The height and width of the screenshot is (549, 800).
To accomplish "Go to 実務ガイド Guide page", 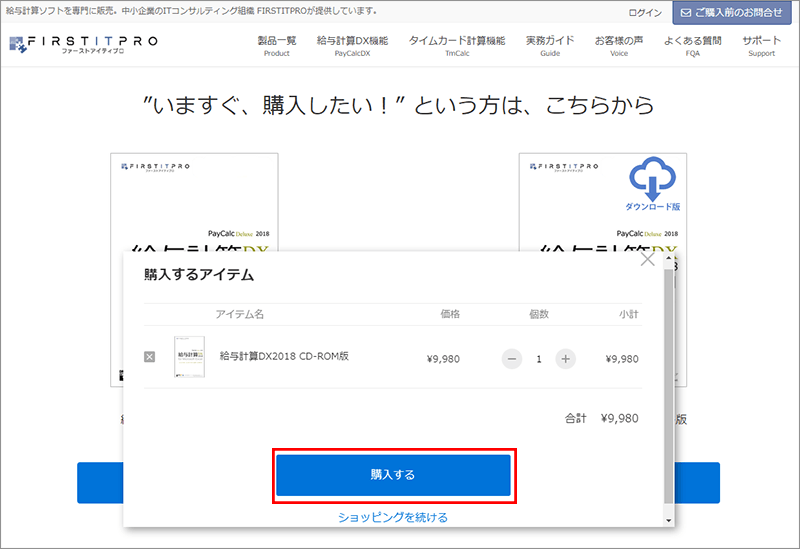I will point(550,45).
